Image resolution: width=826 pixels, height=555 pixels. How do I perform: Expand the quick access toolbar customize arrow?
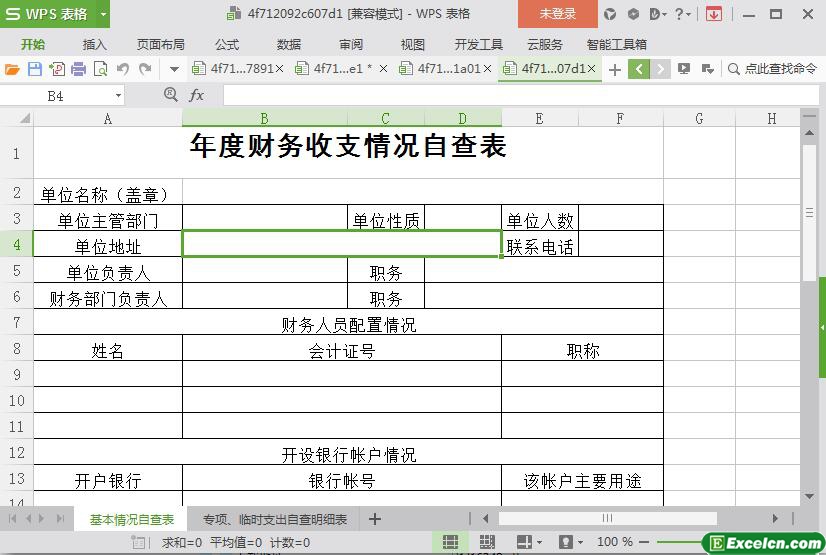click(x=174, y=69)
